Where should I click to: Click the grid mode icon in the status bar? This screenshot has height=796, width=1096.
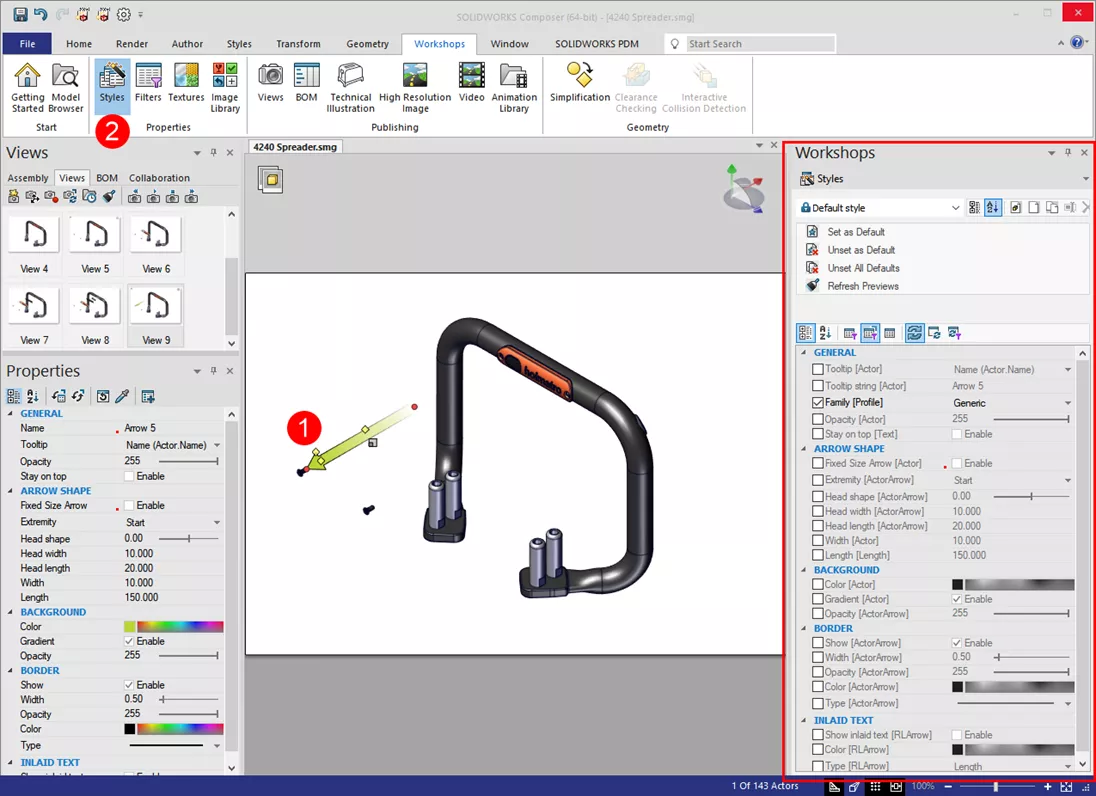pos(875,786)
